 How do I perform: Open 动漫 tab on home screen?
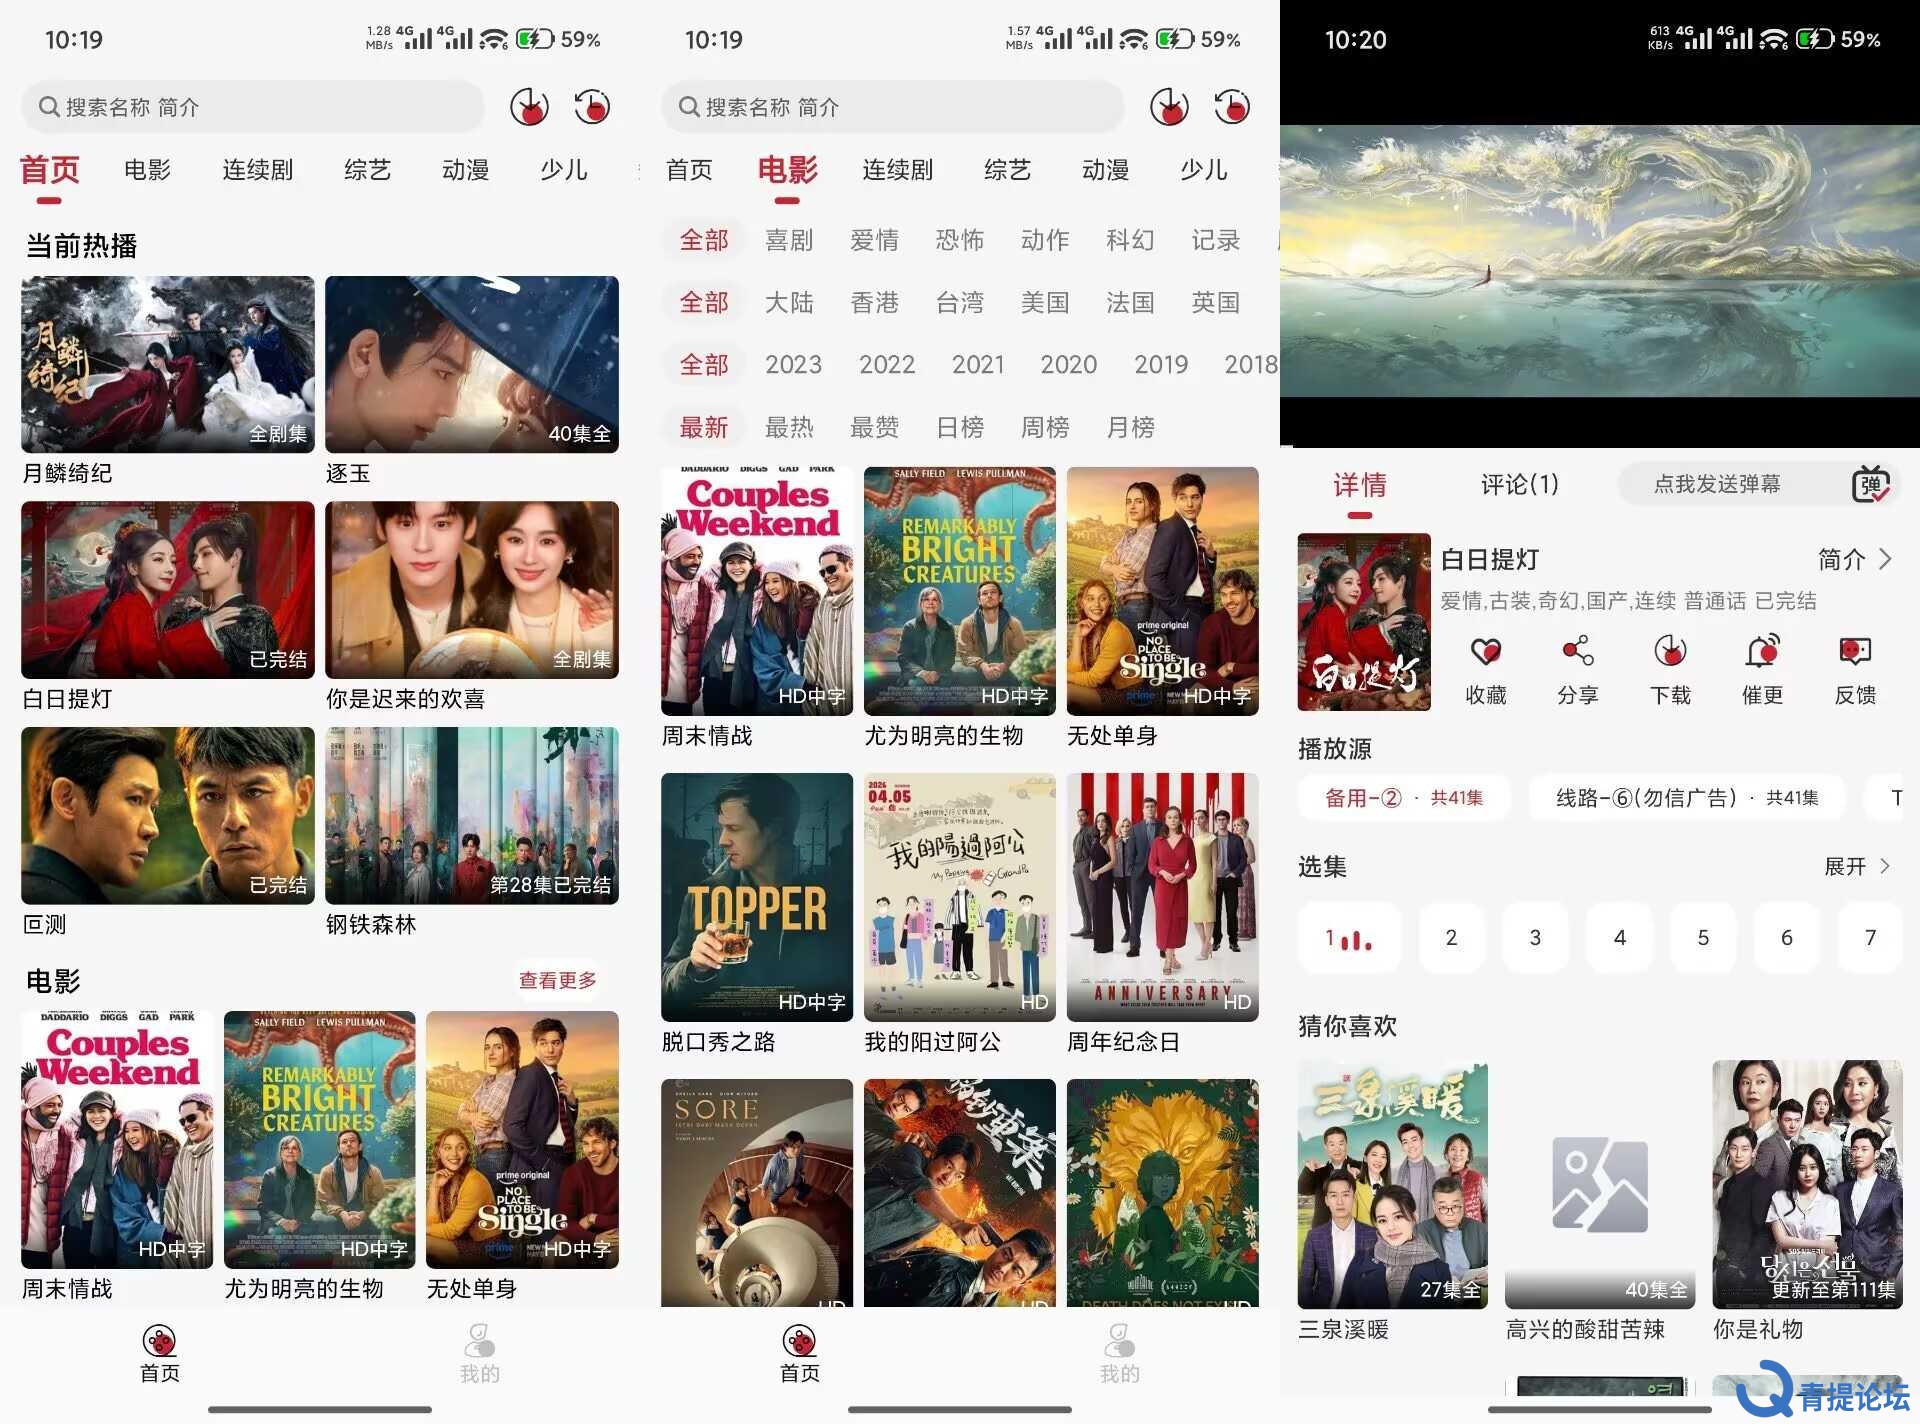click(465, 170)
